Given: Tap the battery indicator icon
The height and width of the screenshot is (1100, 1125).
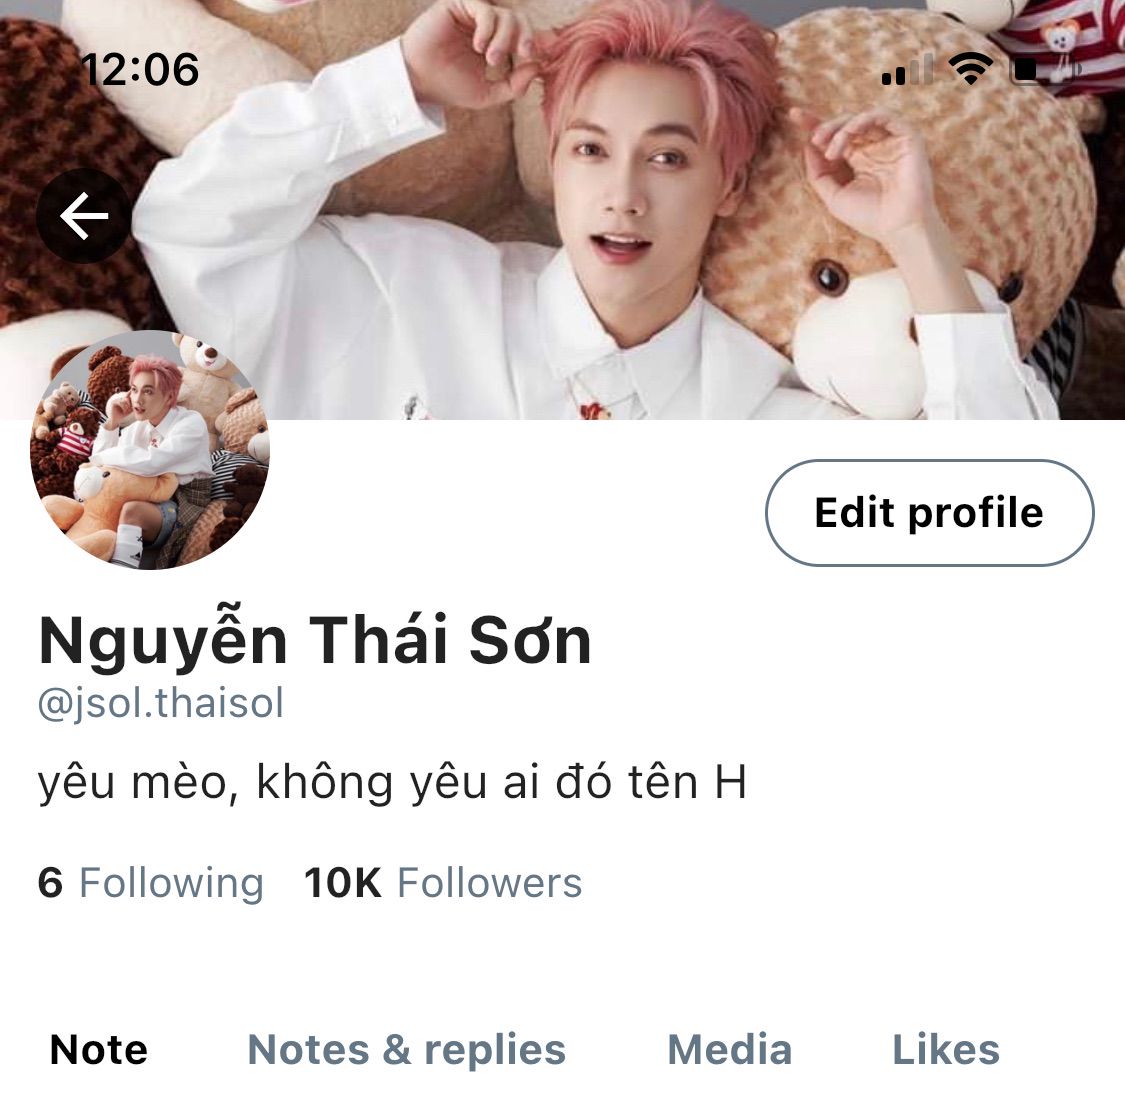Looking at the screenshot, I should 1044,70.
